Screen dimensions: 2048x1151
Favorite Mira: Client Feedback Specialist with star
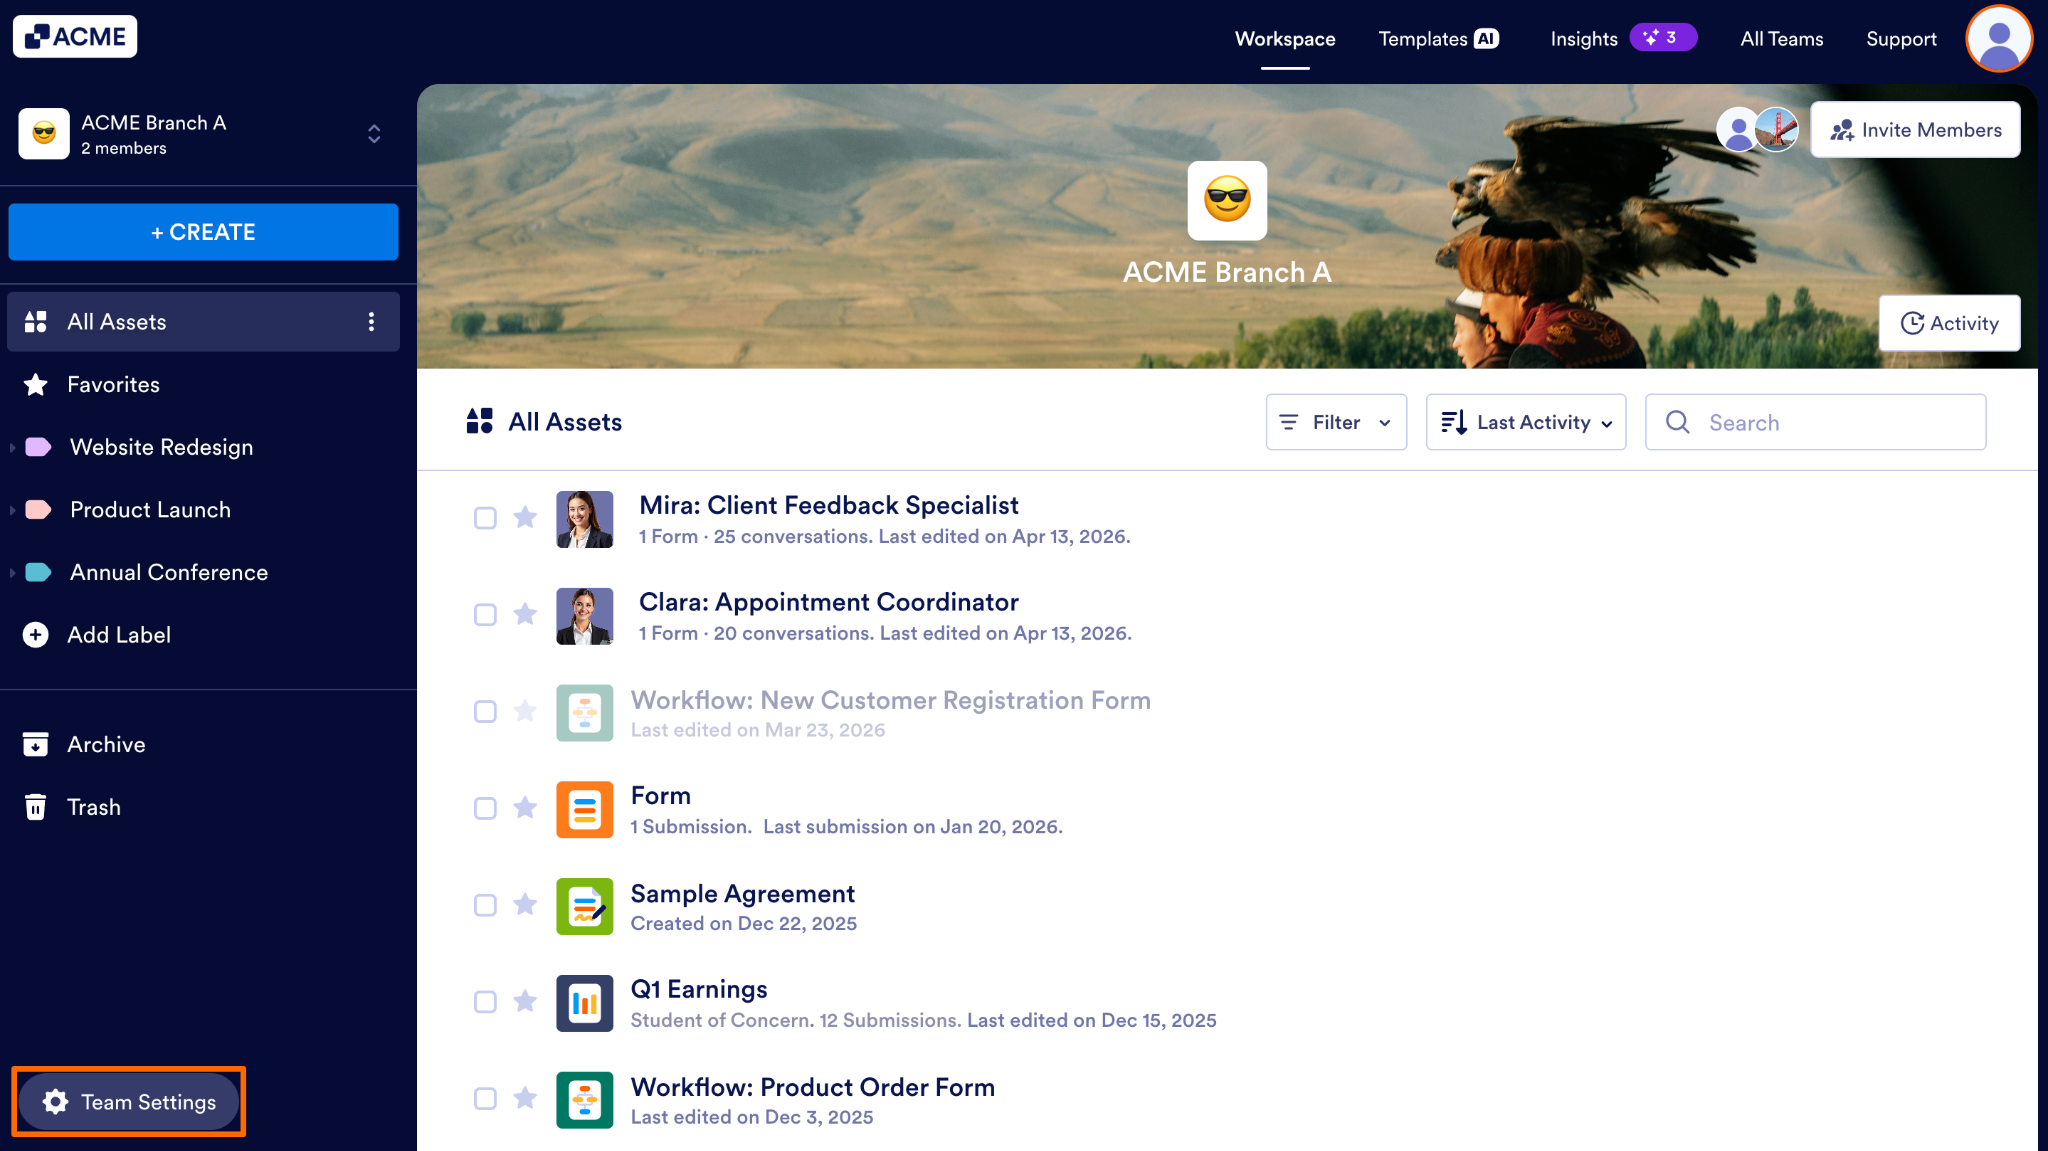coord(525,517)
